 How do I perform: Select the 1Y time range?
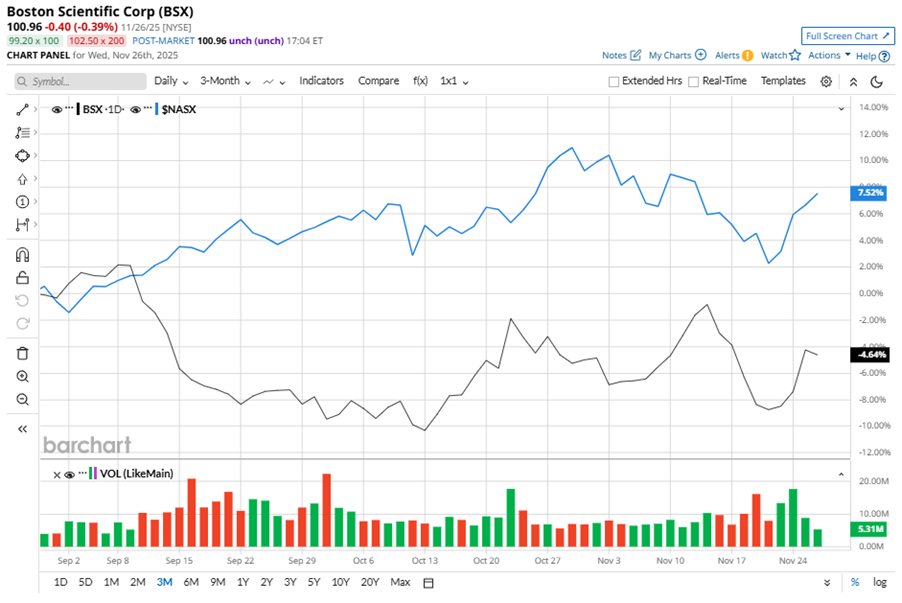tap(243, 582)
